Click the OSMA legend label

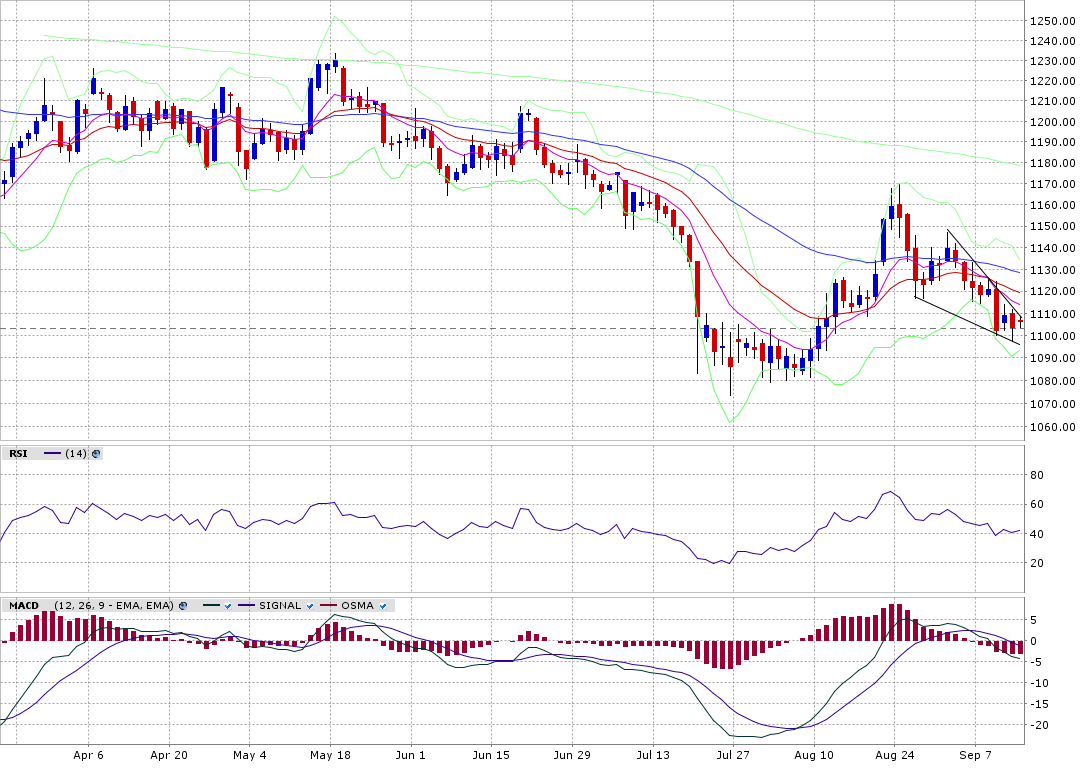357,606
